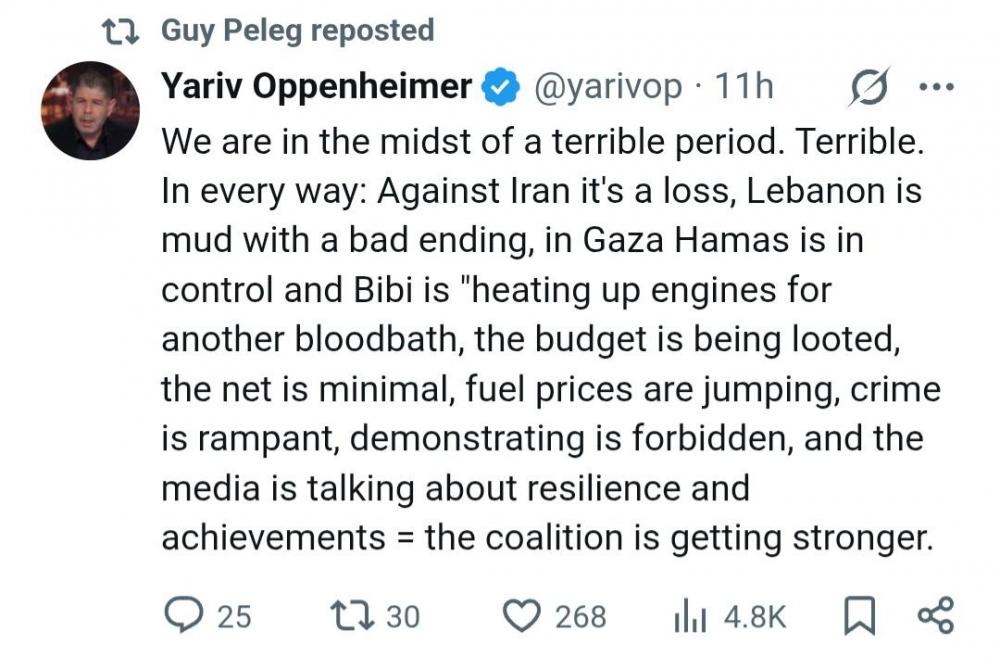This screenshot has width=1000, height=669.
Task: Bookmark this post
Action: point(859,616)
